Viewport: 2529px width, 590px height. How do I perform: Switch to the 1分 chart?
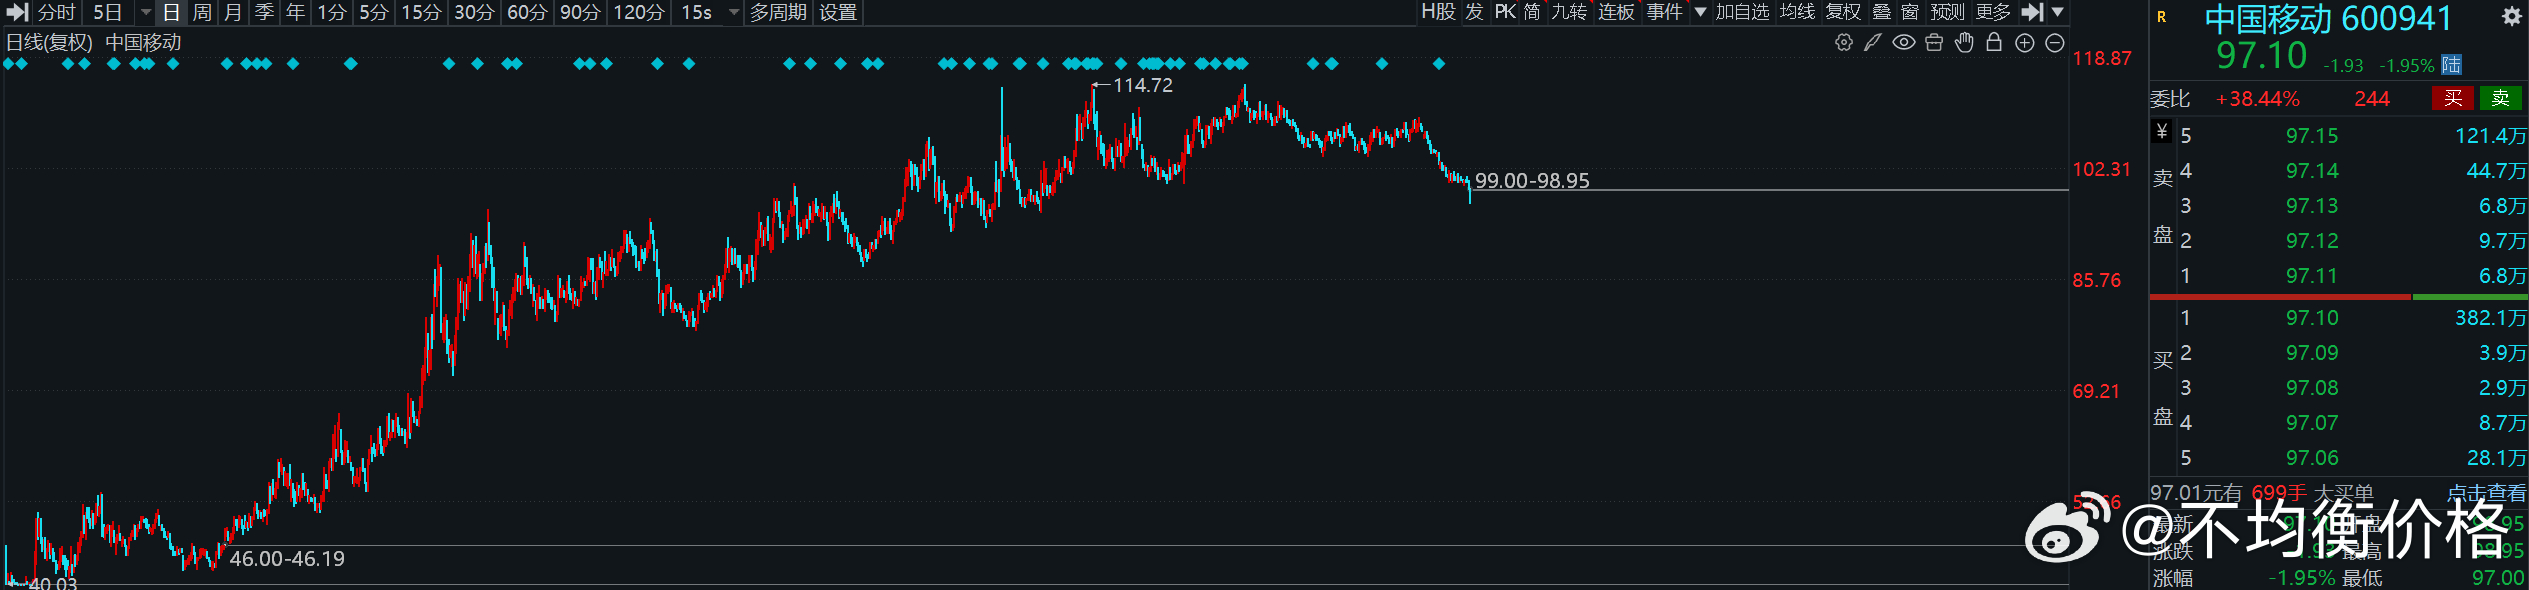click(332, 12)
